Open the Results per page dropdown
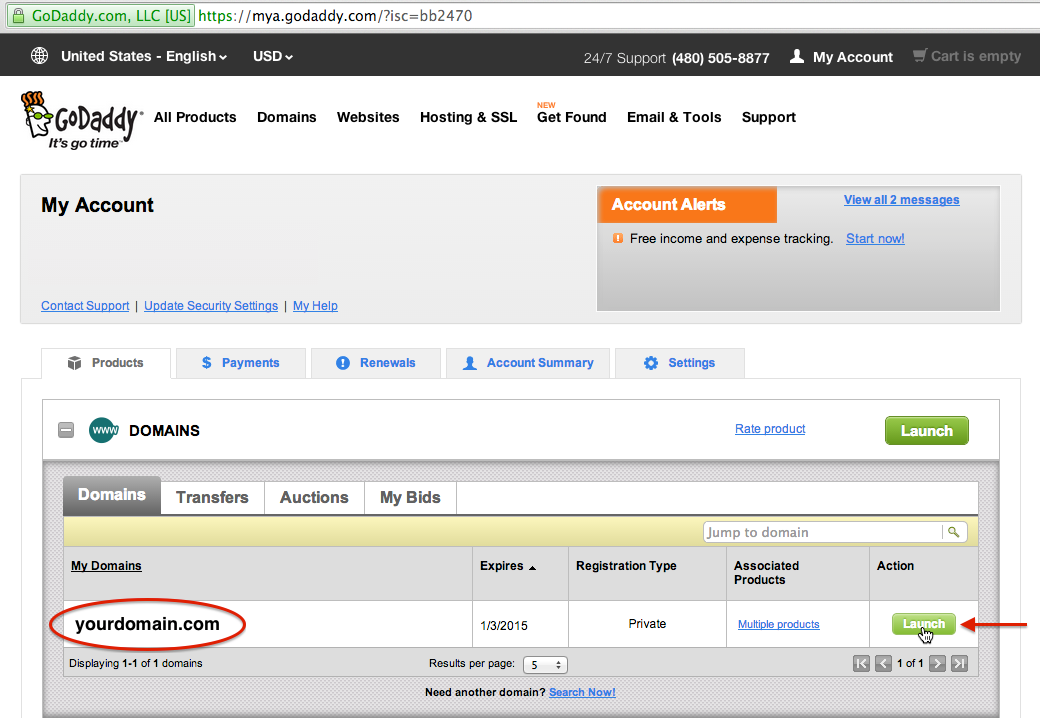The image size is (1040, 718). click(x=545, y=664)
